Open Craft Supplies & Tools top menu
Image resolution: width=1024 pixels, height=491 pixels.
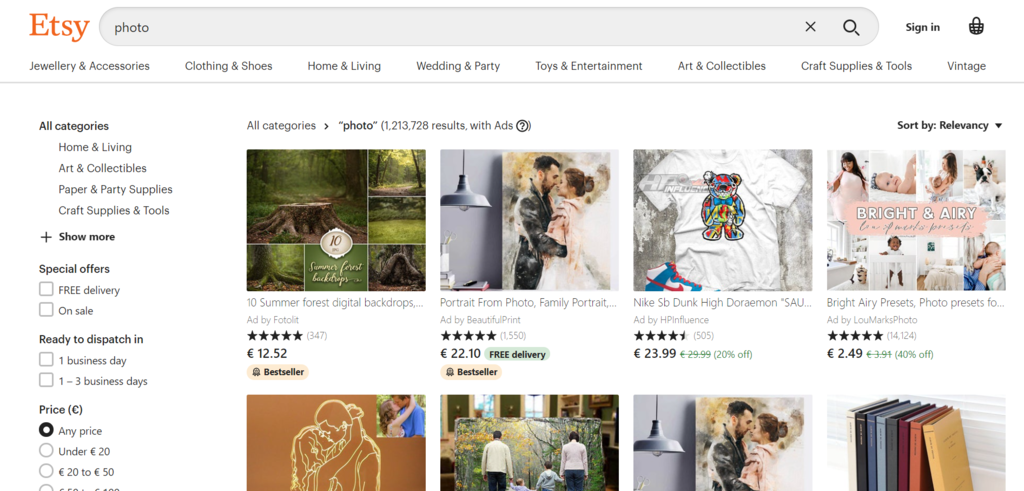857,66
